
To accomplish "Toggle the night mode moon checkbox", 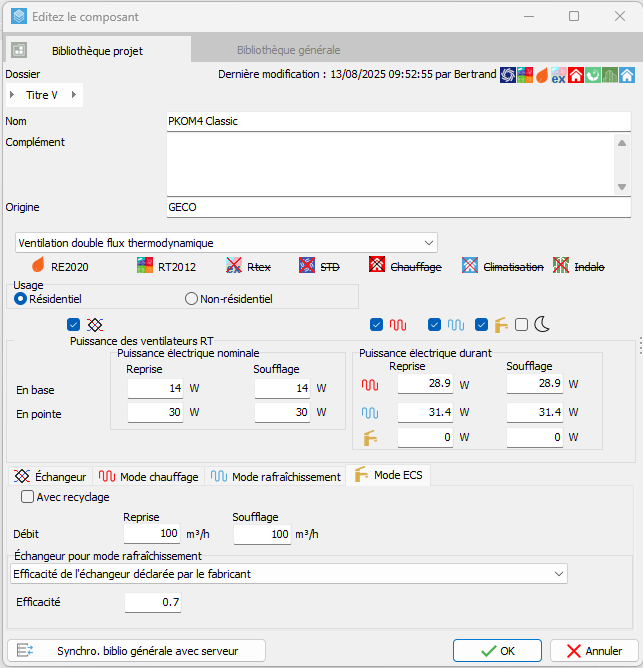I will (x=521, y=324).
